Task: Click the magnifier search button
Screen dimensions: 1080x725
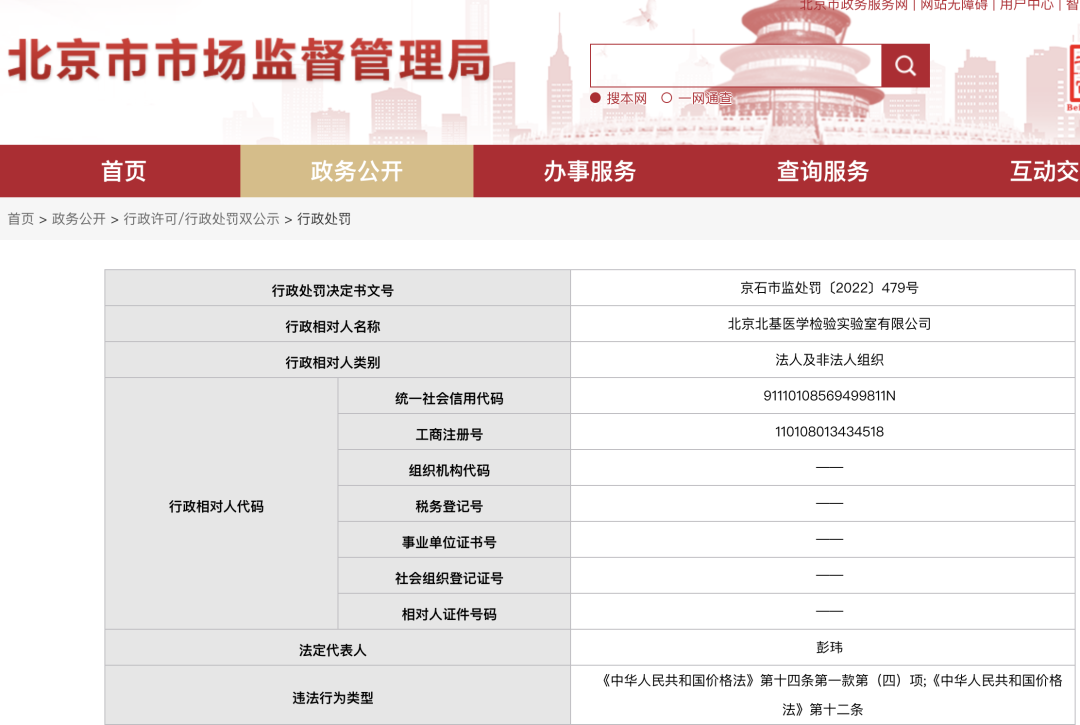Action: click(x=905, y=65)
